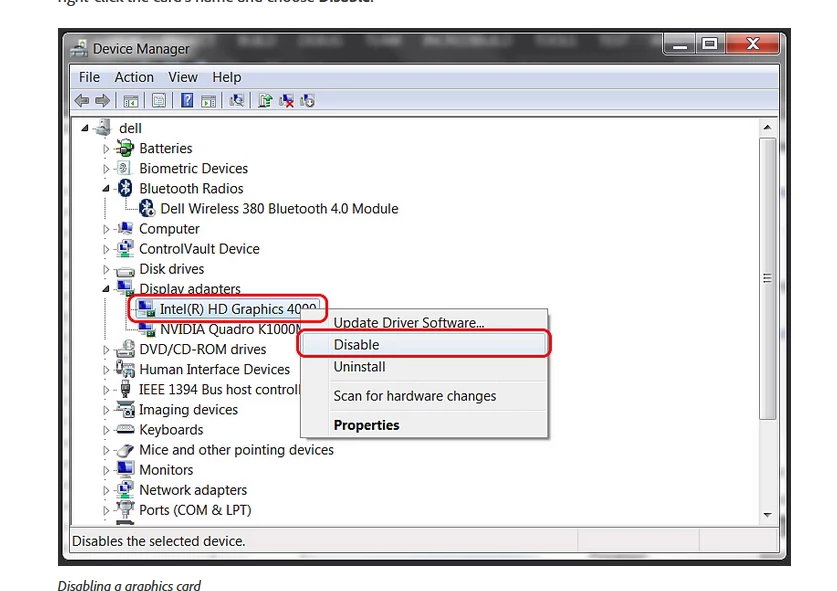Click the DVD/CD-ROM drives icon

[x=125, y=349]
